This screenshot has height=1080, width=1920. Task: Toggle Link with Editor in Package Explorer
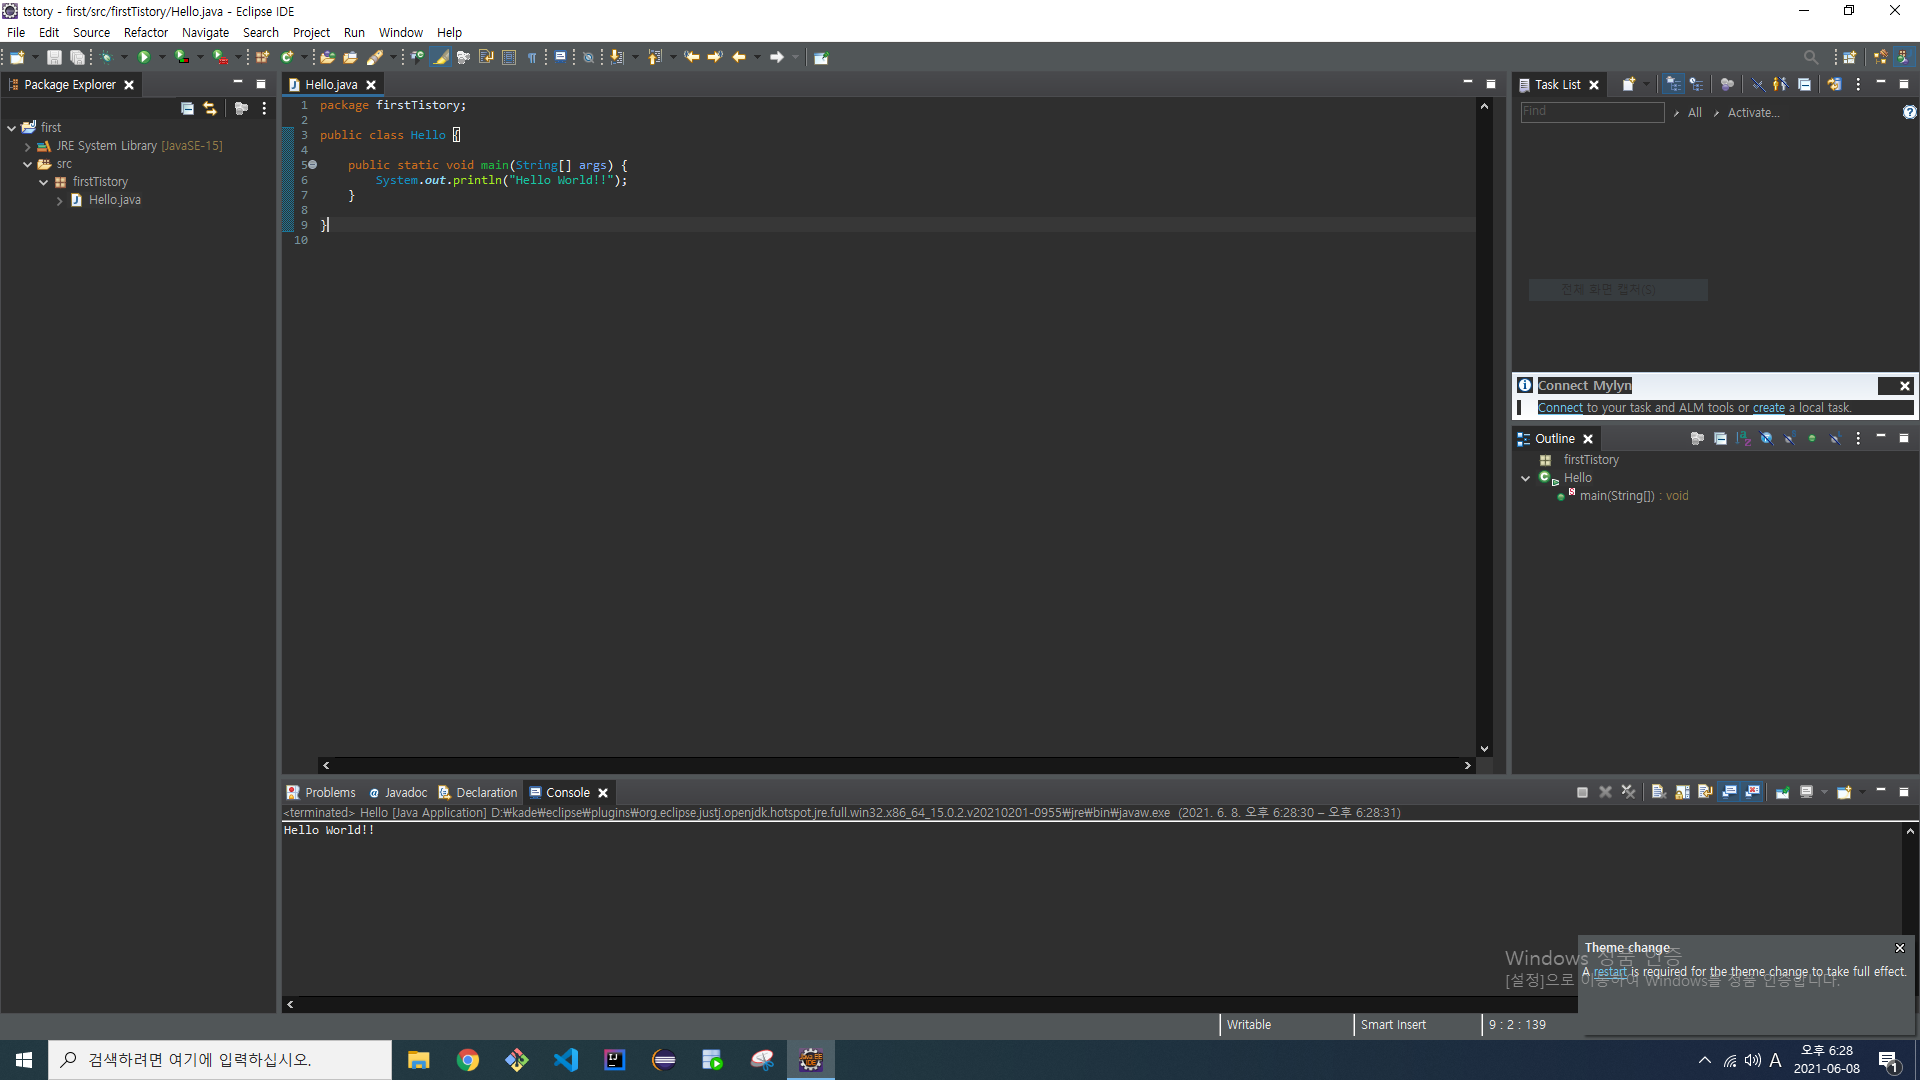pyautogui.click(x=210, y=108)
